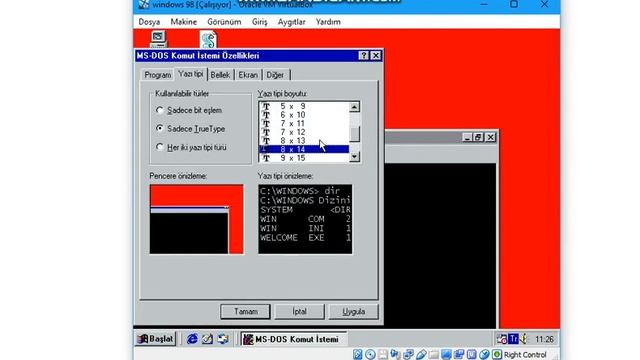Select the Sadece TrueType radio button
Image resolution: width=640 pixels, height=360 pixels.
[x=160, y=129]
